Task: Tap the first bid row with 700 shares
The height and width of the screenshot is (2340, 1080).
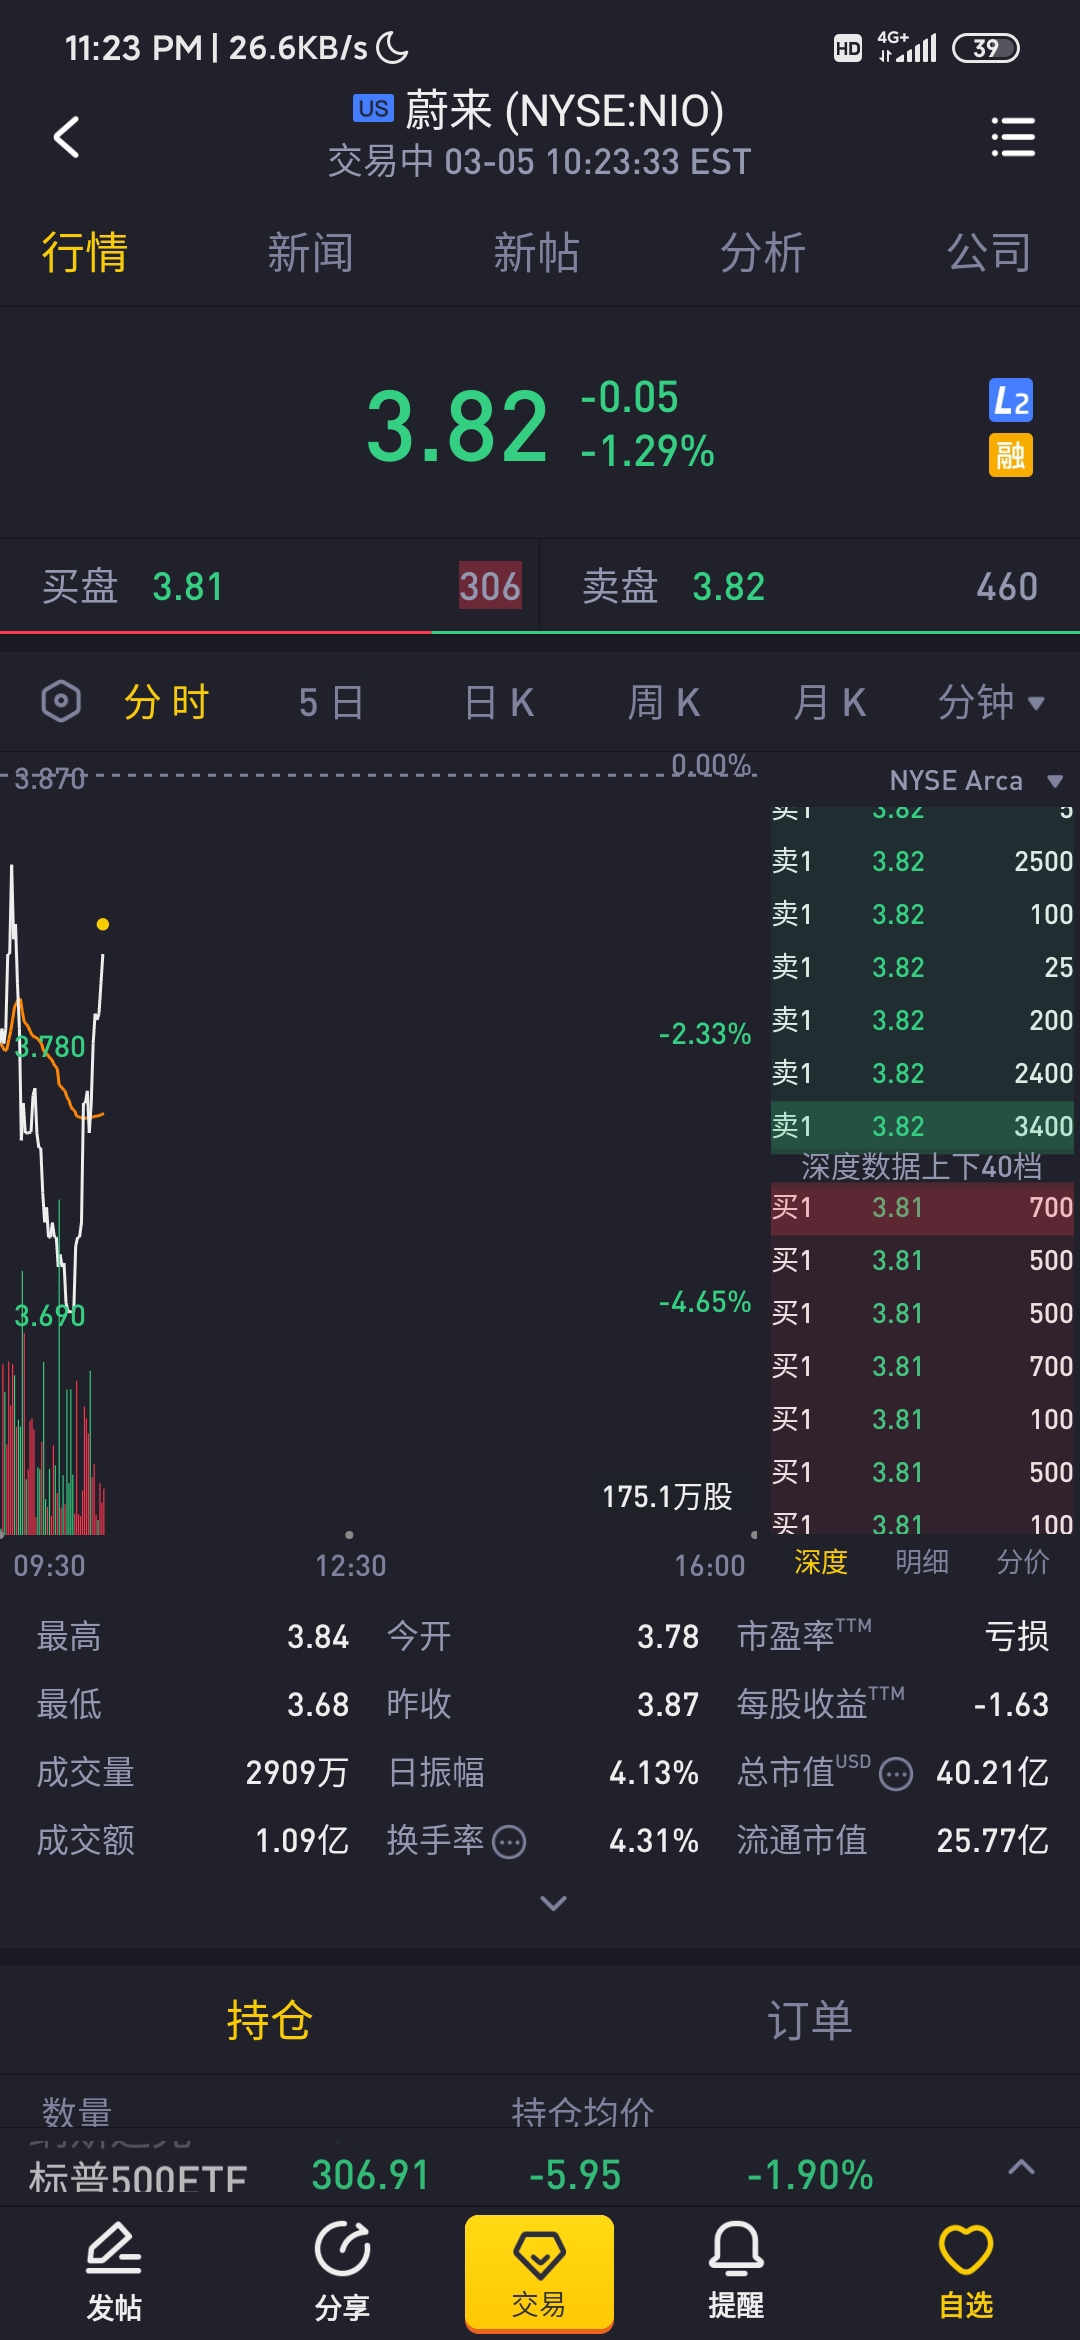Action: click(x=922, y=1207)
